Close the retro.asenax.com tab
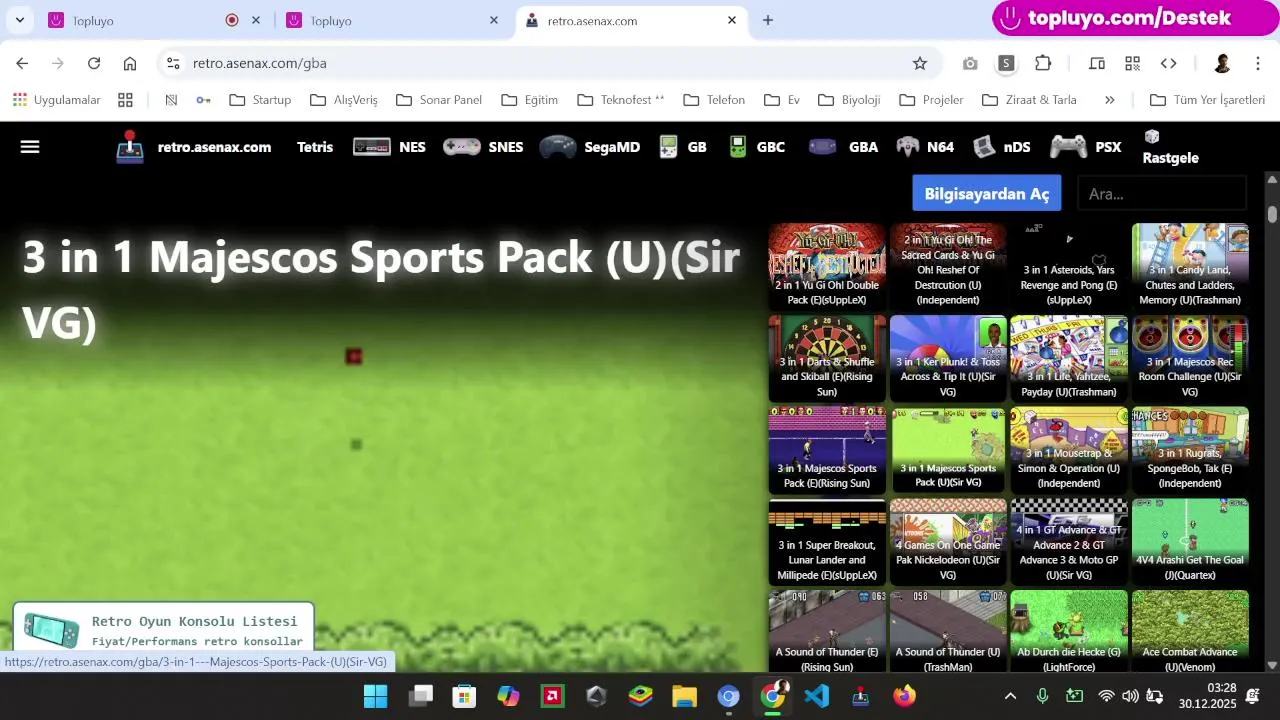1280x720 pixels. pyautogui.click(x=732, y=20)
